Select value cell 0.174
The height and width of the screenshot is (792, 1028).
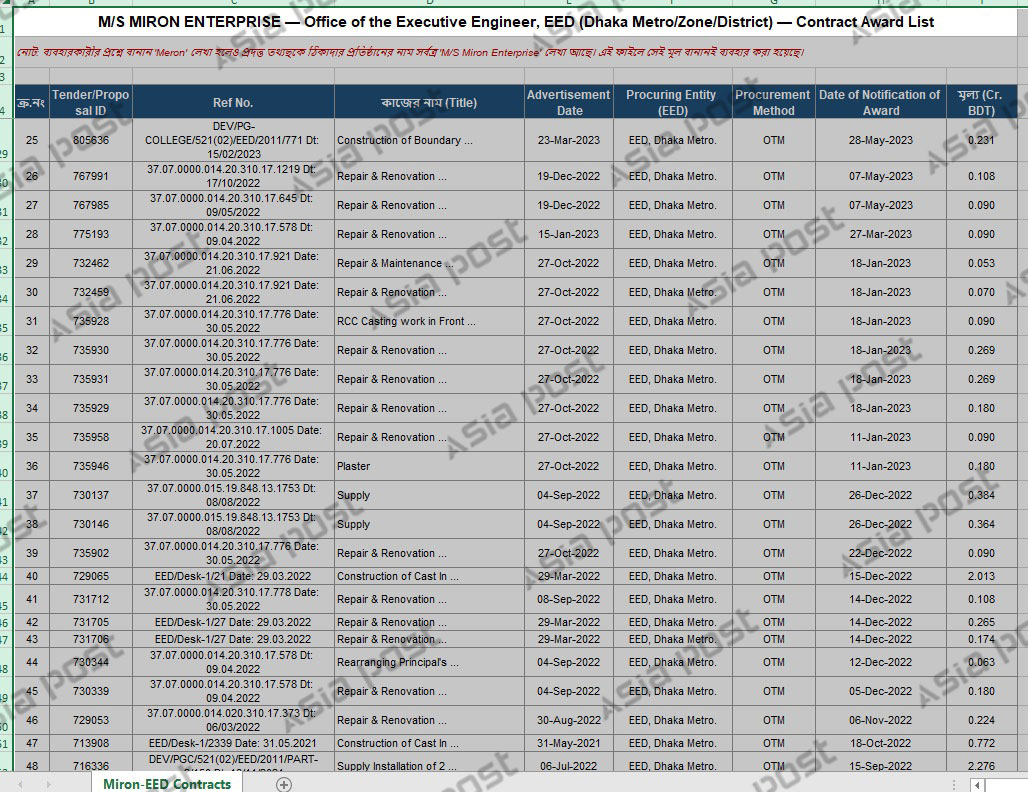click(x=981, y=639)
